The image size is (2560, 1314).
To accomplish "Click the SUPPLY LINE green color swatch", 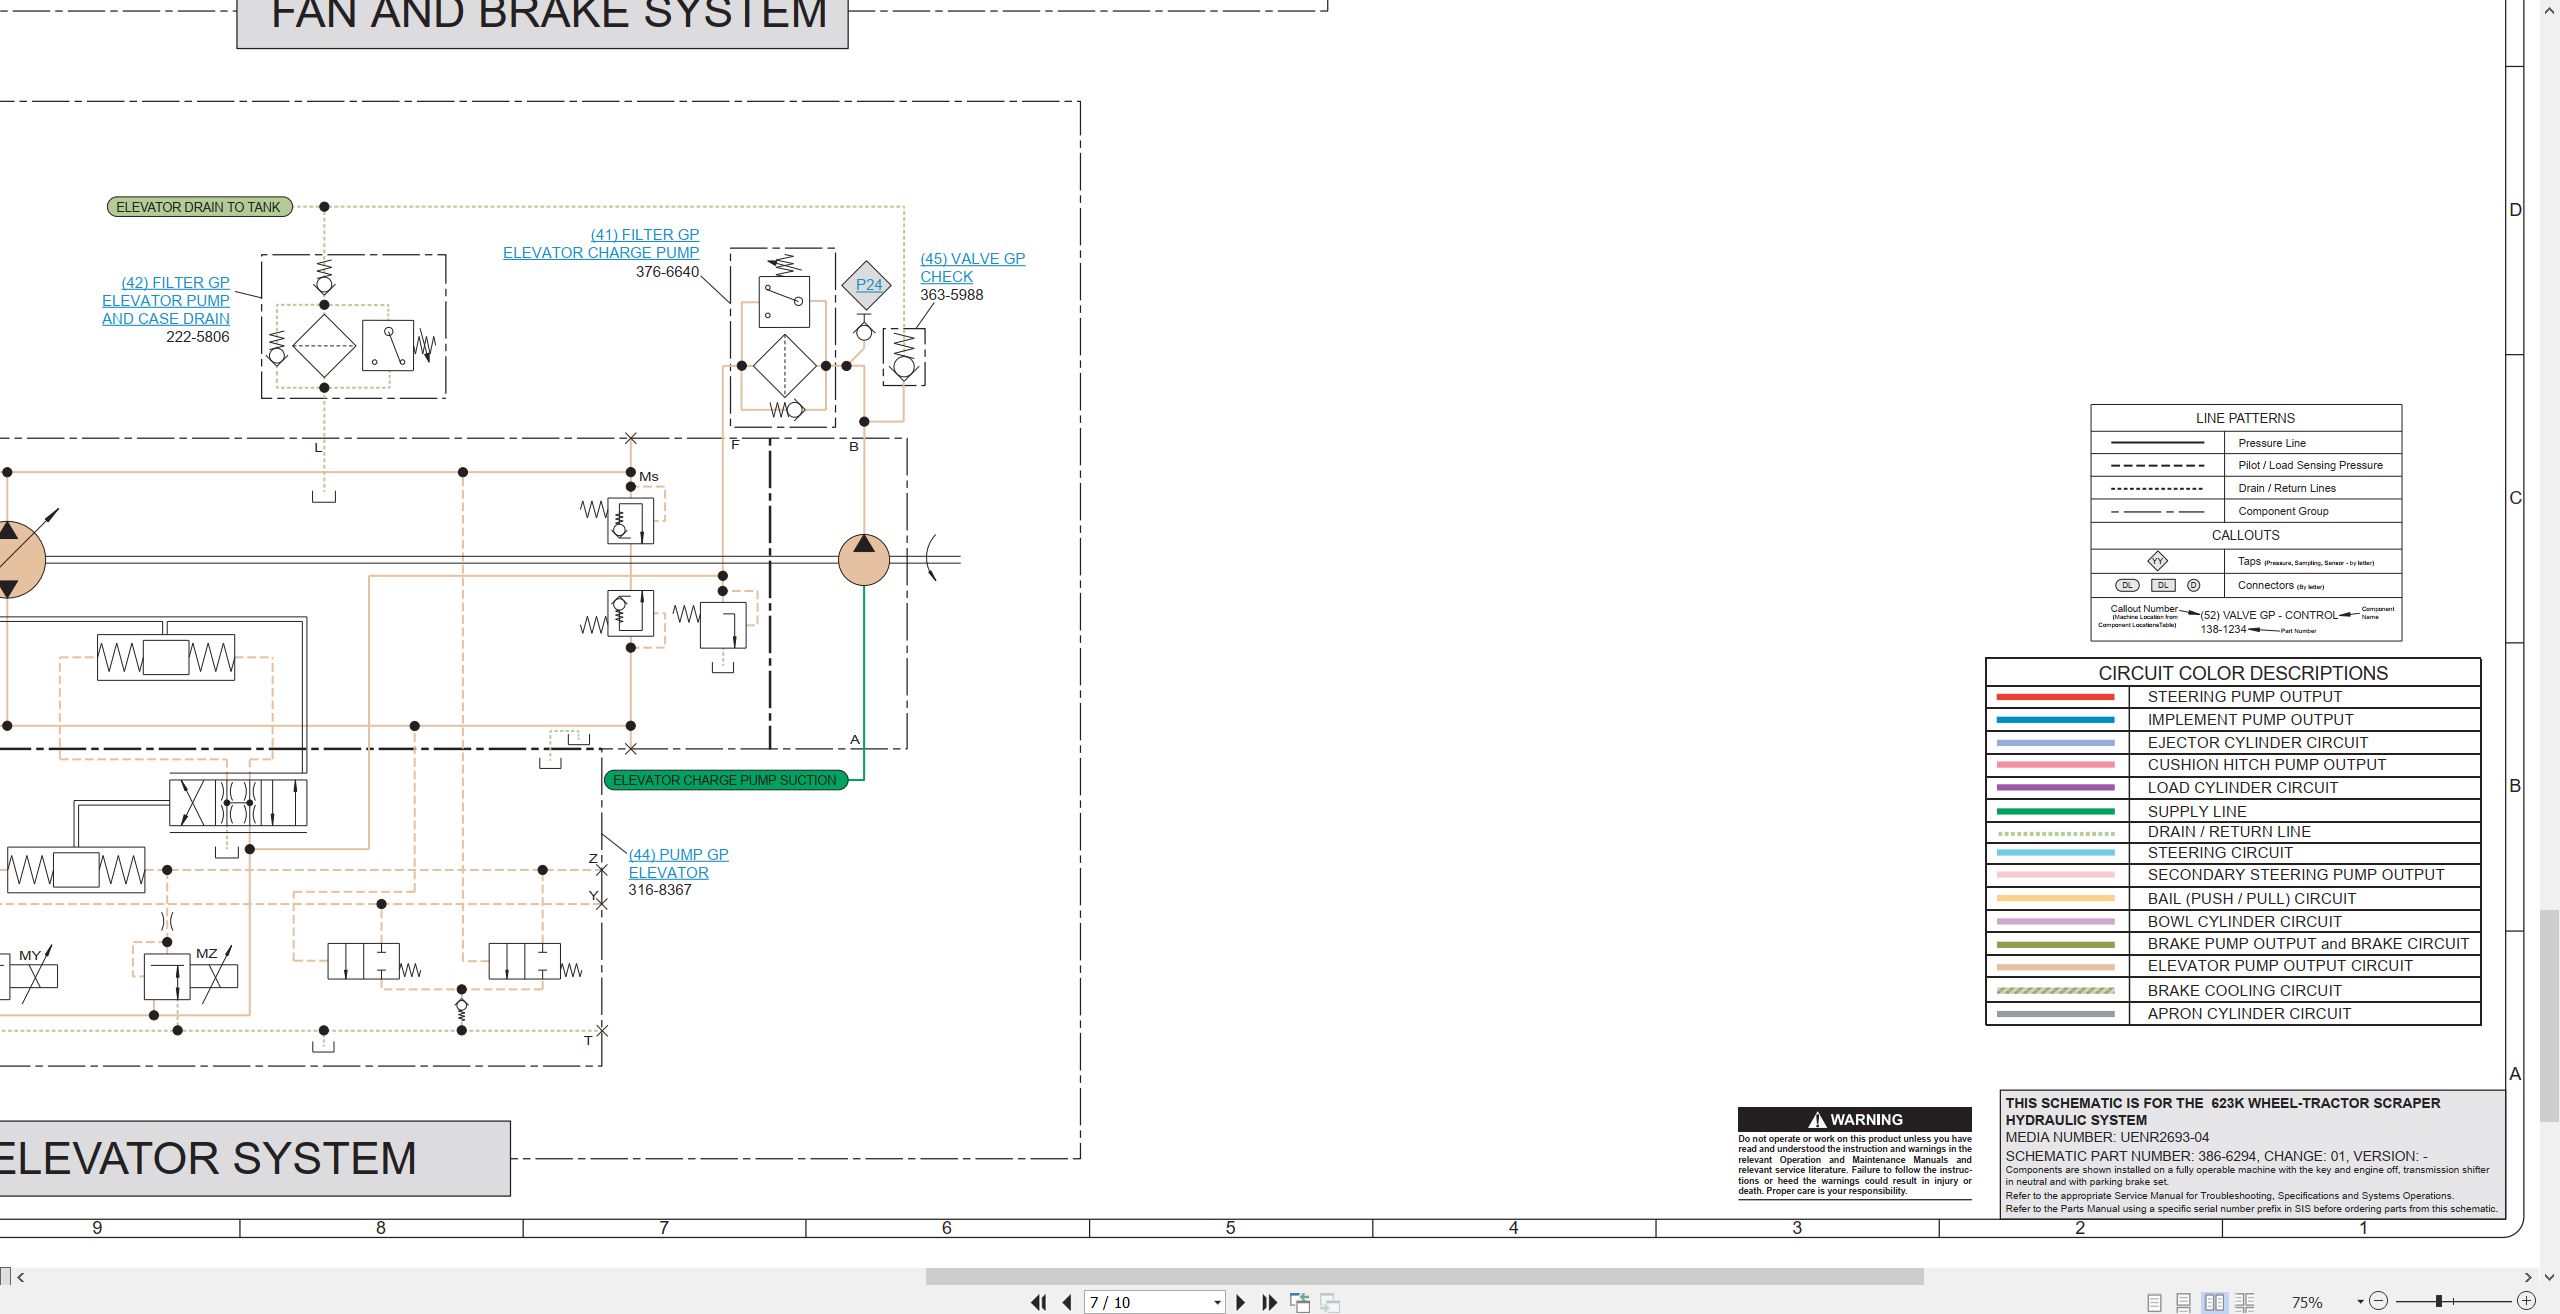I will coord(2055,811).
